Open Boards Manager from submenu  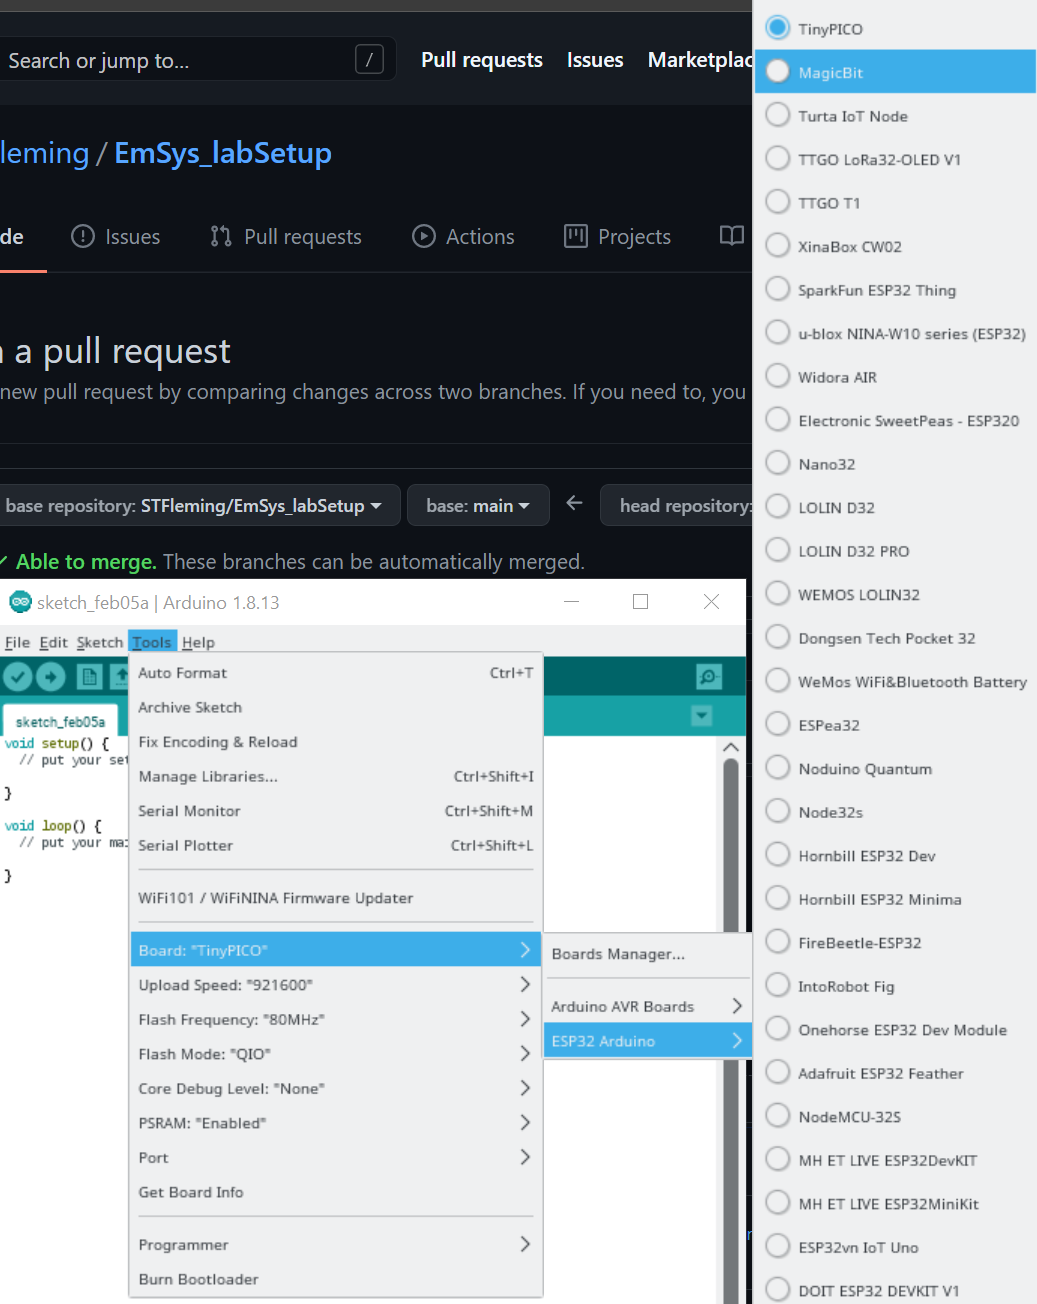click(647, 954)
